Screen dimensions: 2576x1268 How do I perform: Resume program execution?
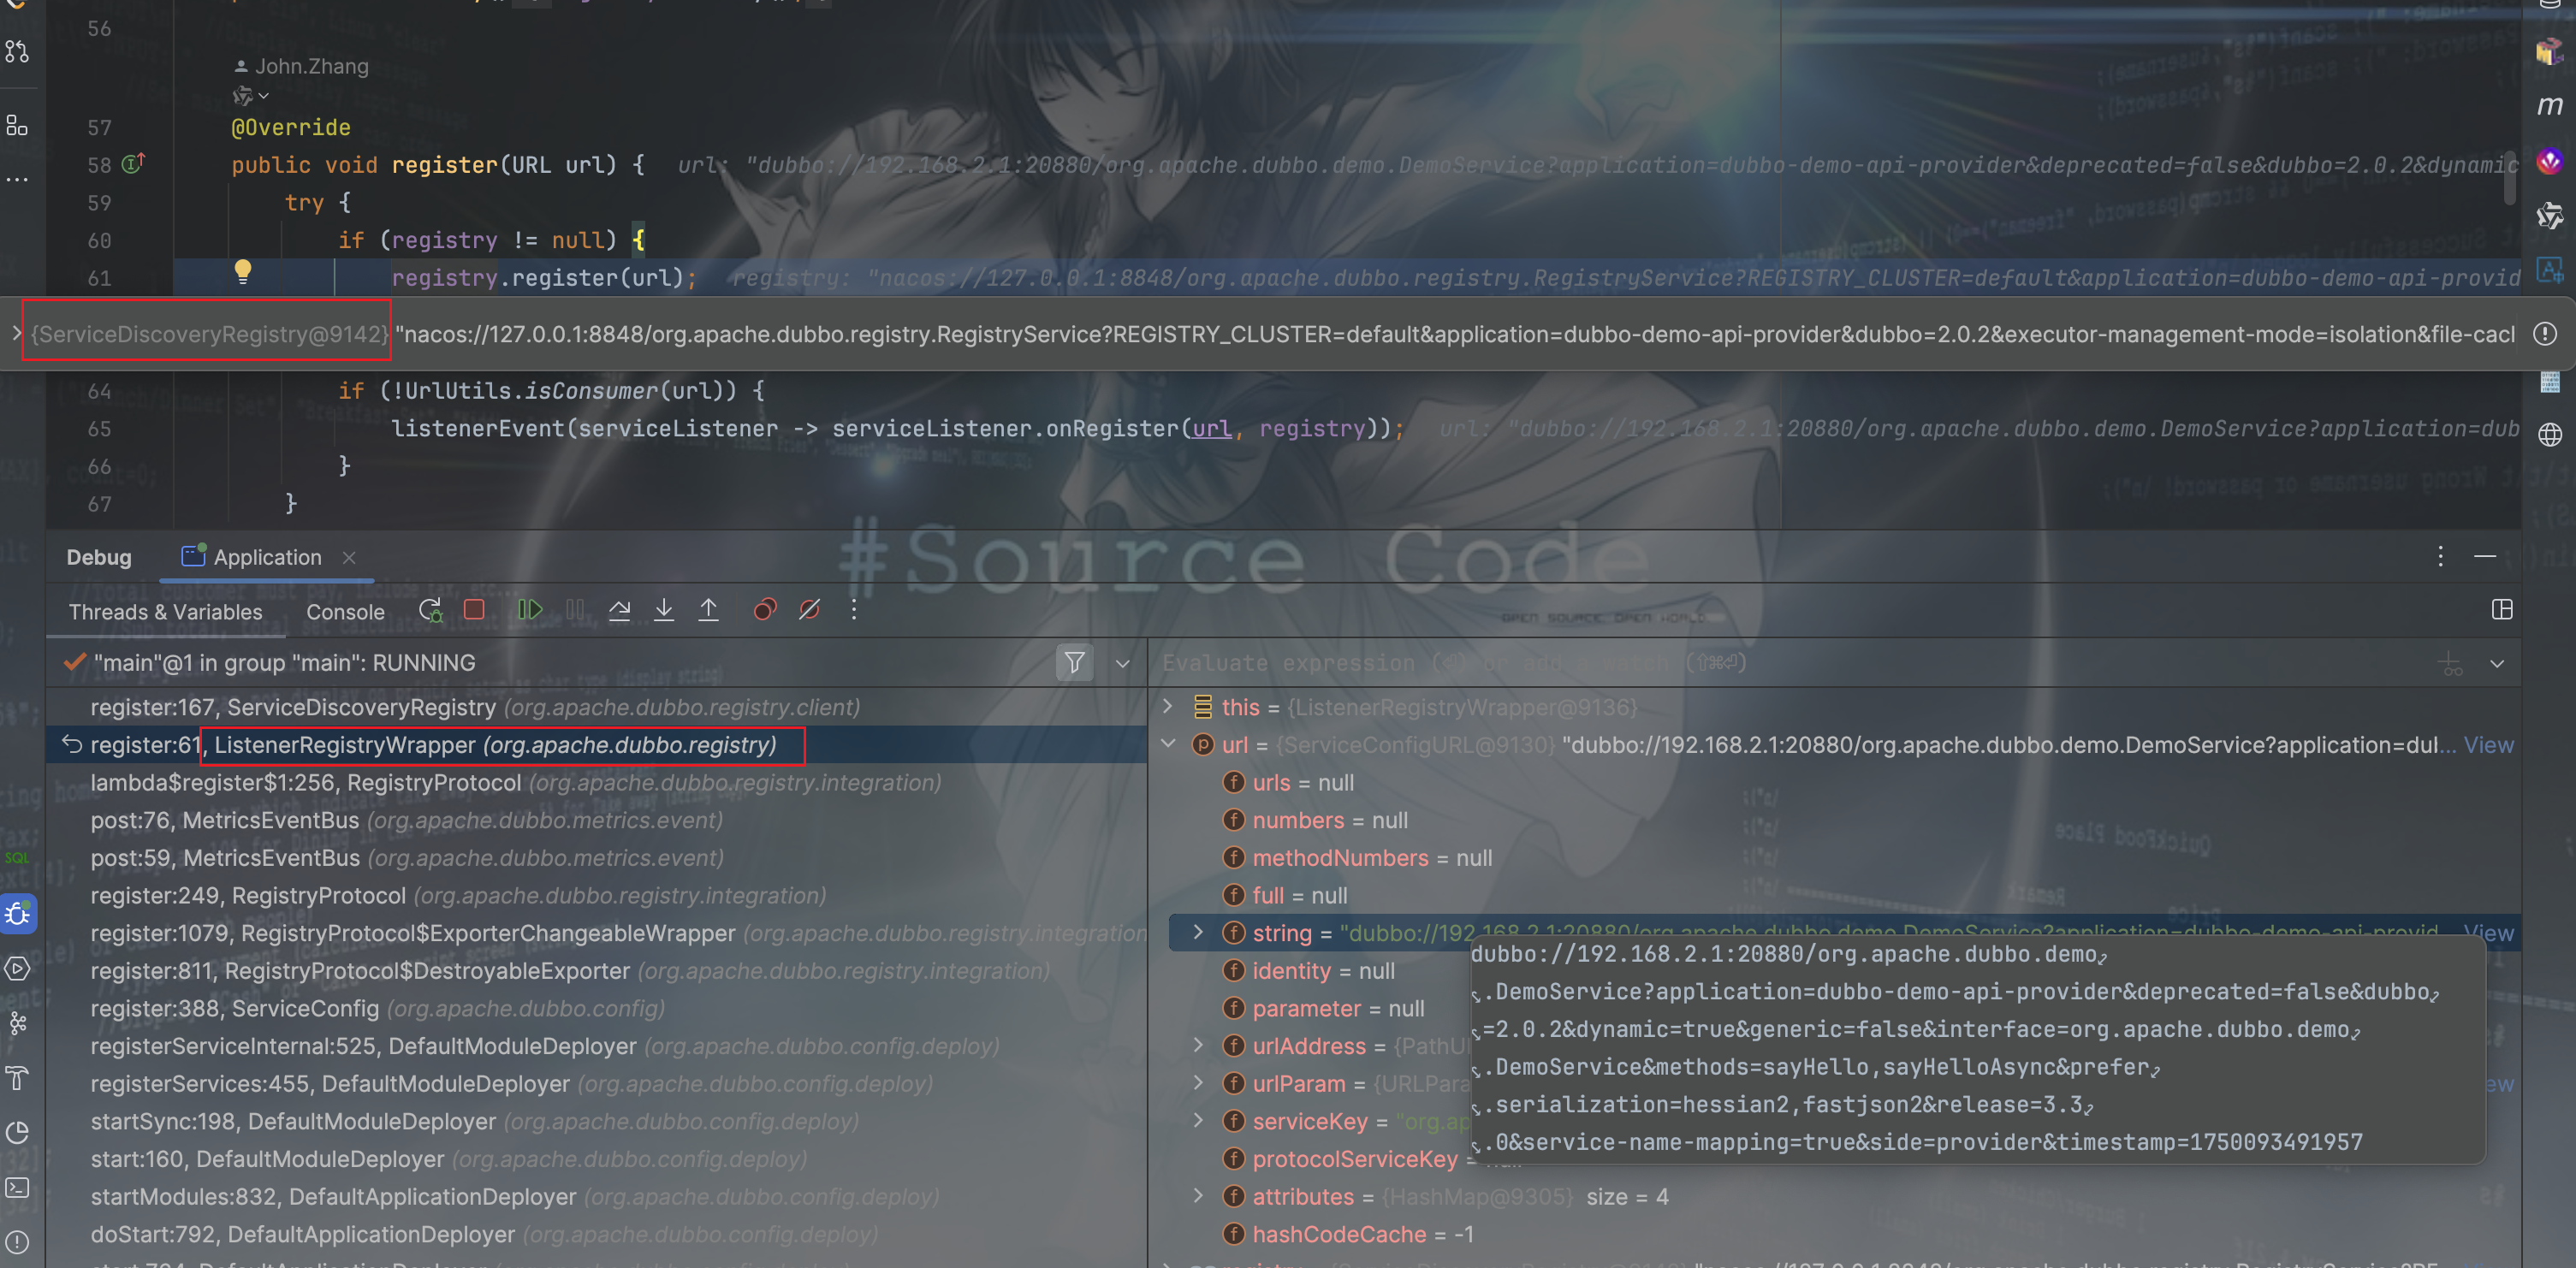coord(530,609)
